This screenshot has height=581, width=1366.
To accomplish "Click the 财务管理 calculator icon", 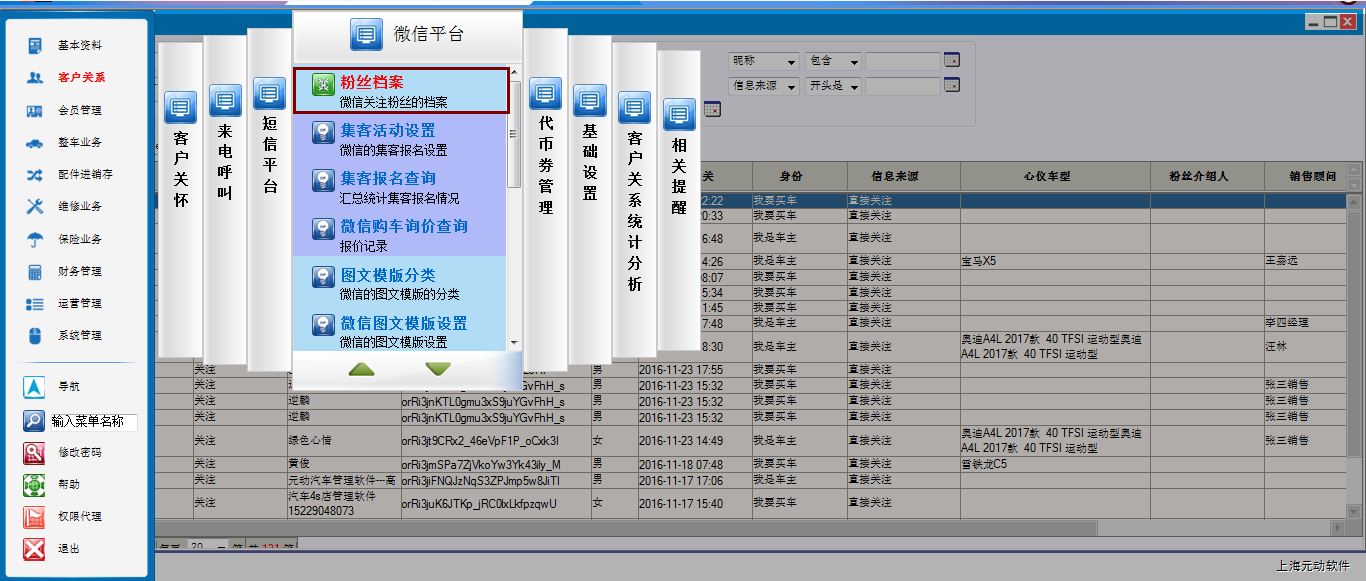I will (x=35, y=271).
